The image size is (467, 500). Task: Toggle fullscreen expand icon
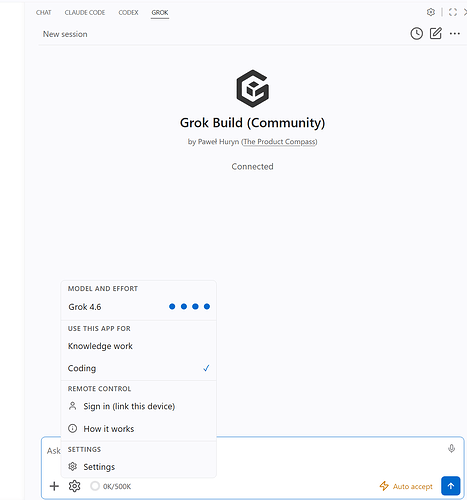point(453,12)
